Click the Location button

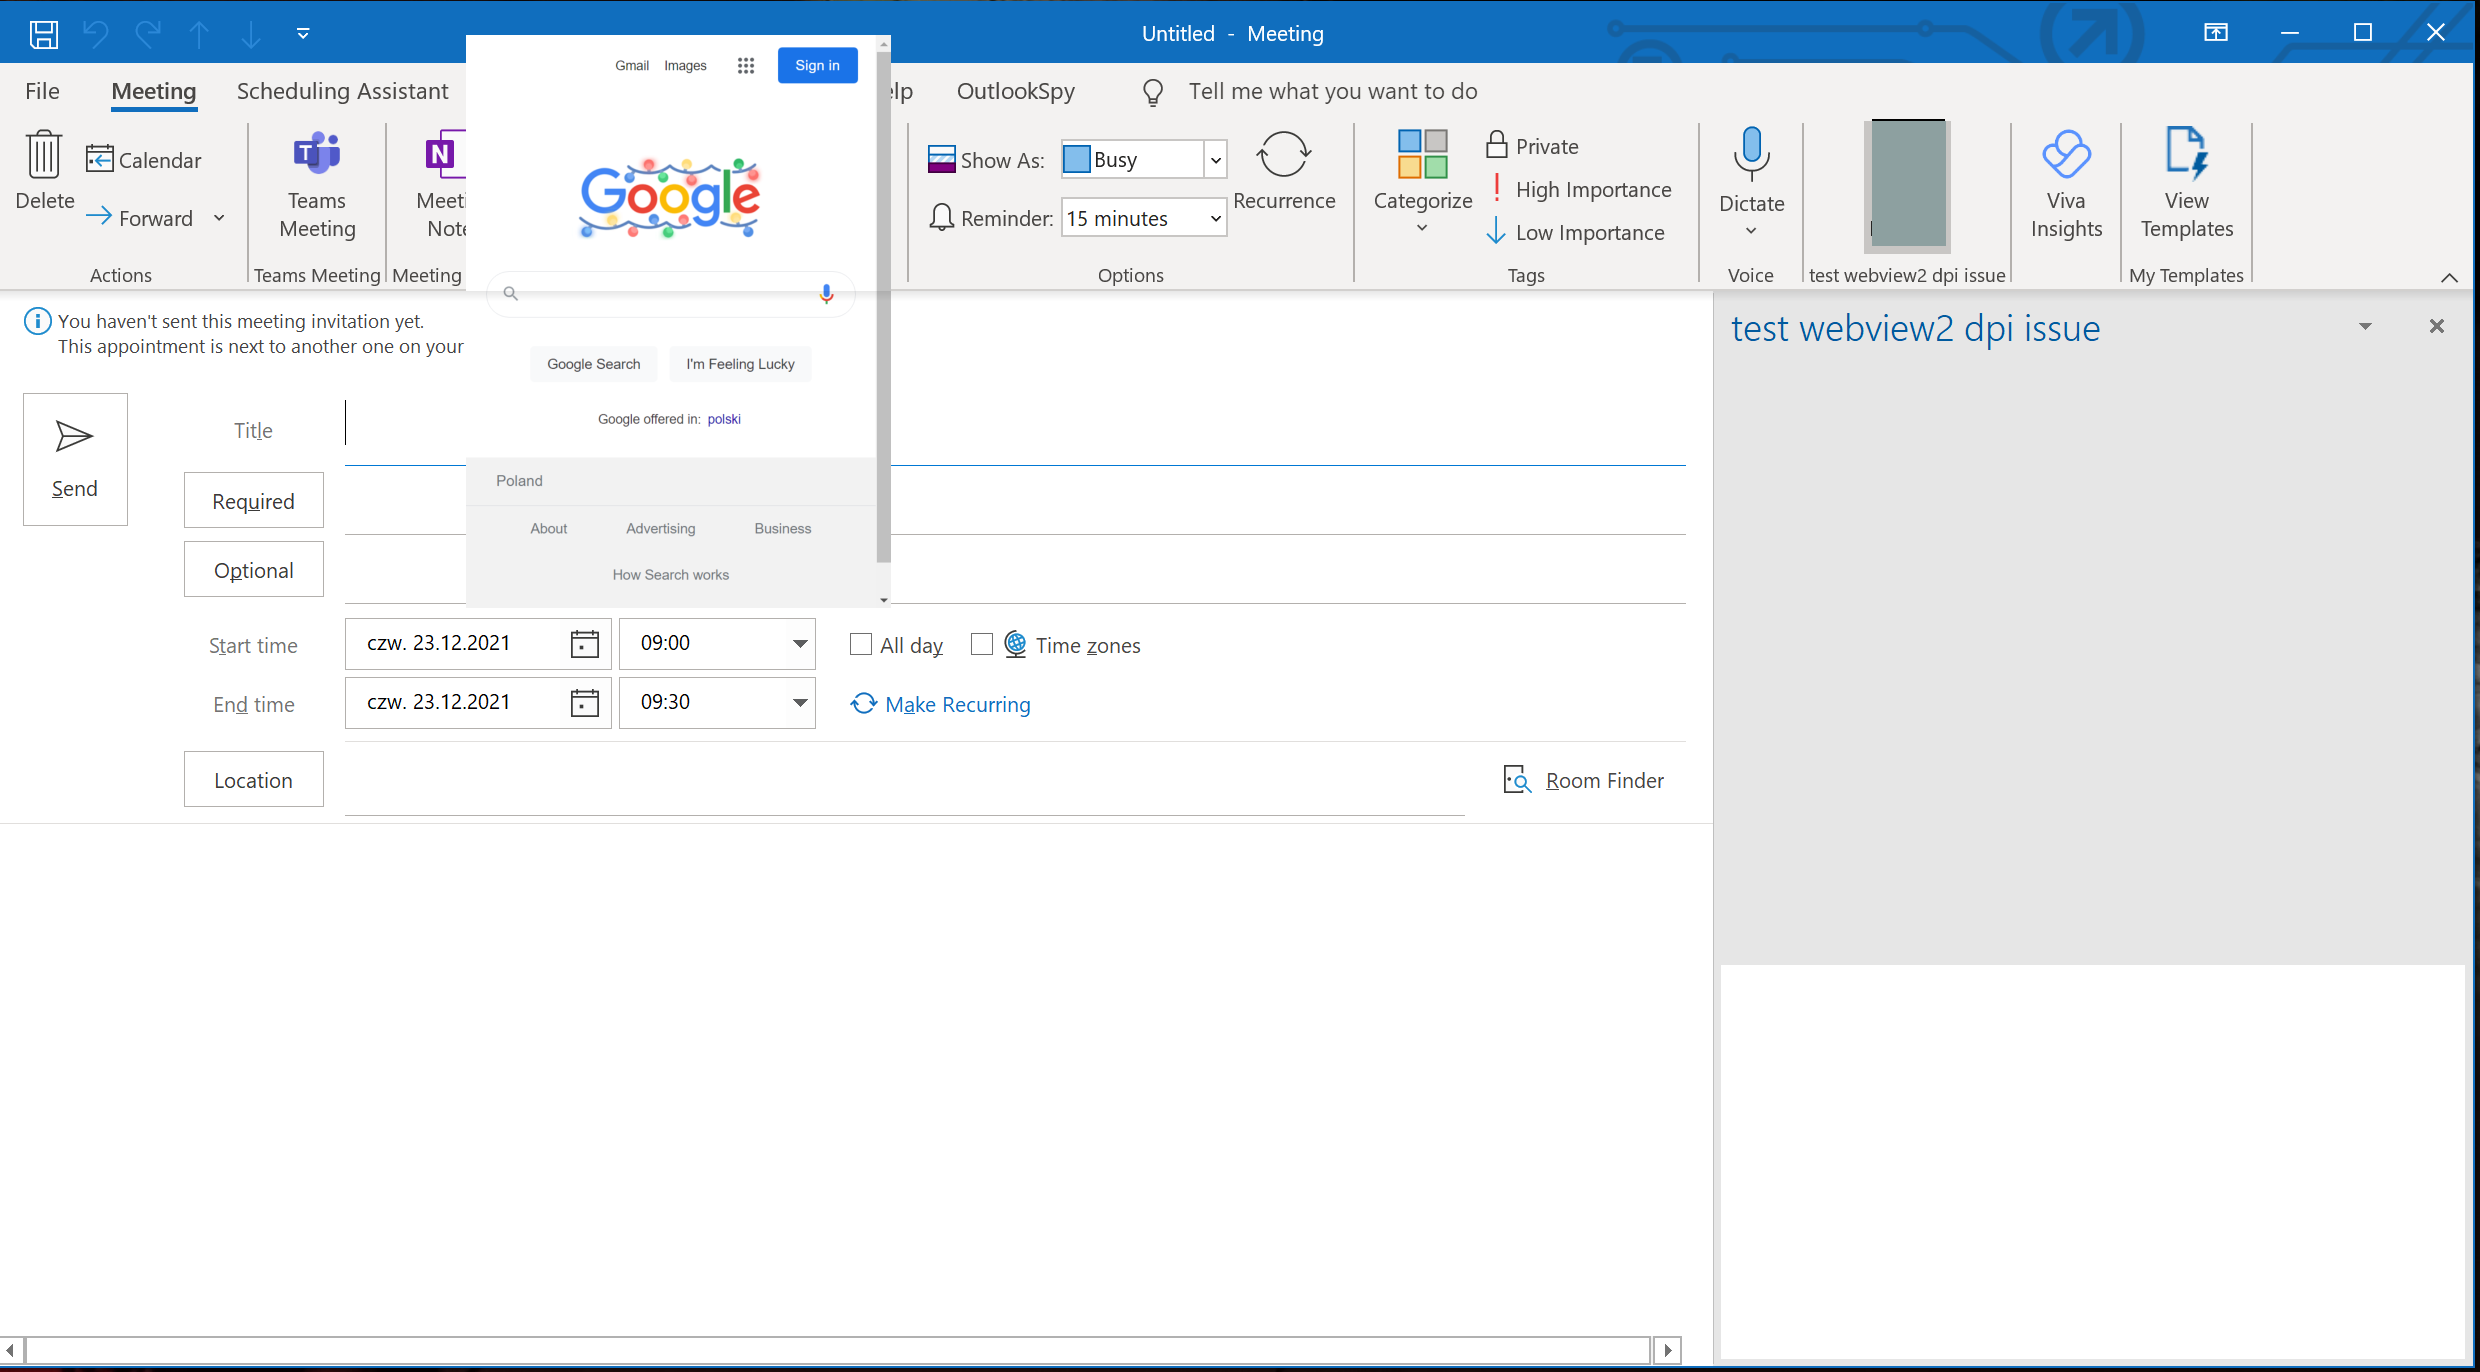pos(253,780)
